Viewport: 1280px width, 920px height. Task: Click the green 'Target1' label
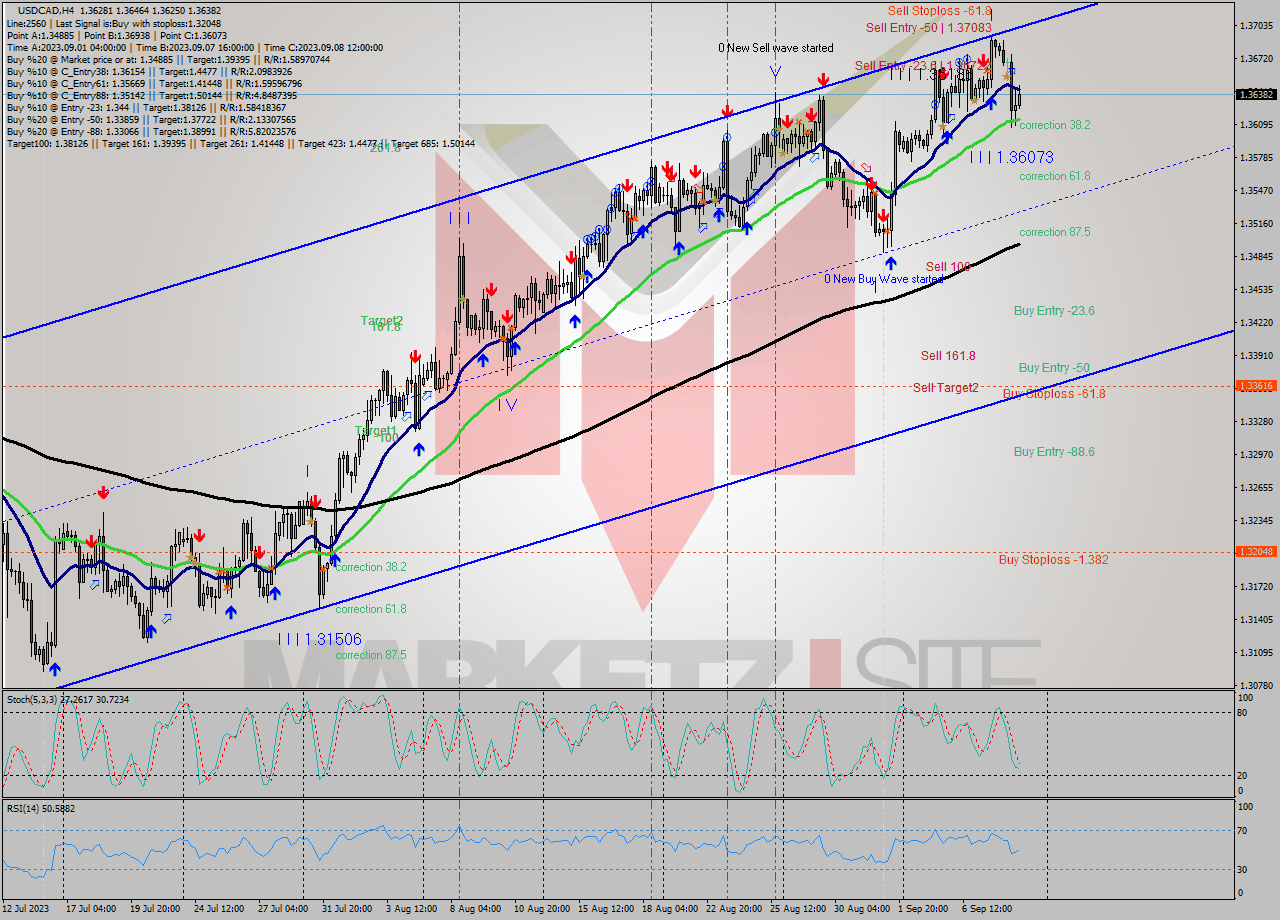(x=375, y=431)
